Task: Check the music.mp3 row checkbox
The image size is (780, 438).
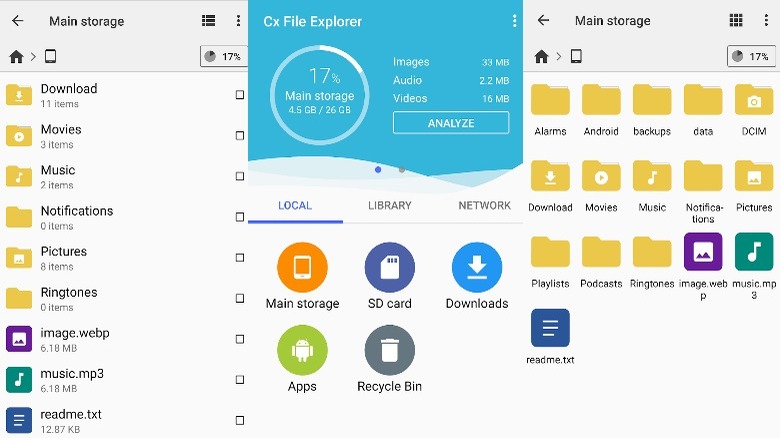Action: coord(240,380)
